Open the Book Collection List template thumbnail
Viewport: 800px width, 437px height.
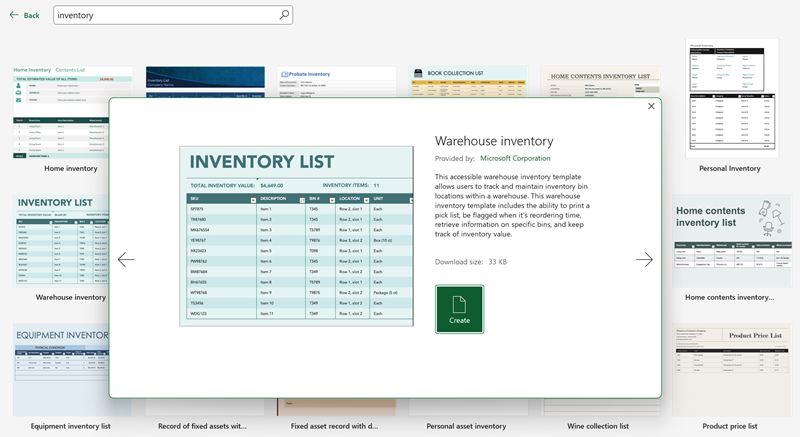pyautogui.click(x=468, y=82)
